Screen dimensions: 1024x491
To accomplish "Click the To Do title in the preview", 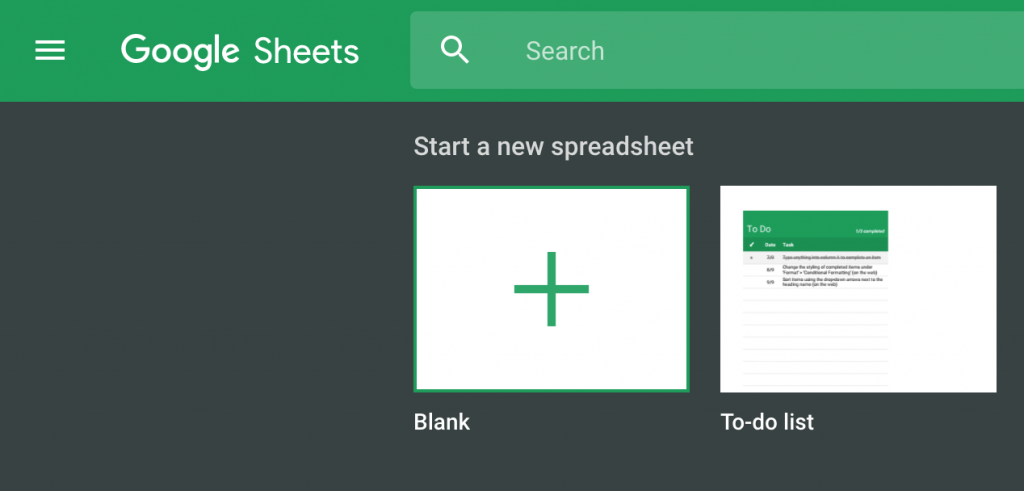I will click(759, 229).
